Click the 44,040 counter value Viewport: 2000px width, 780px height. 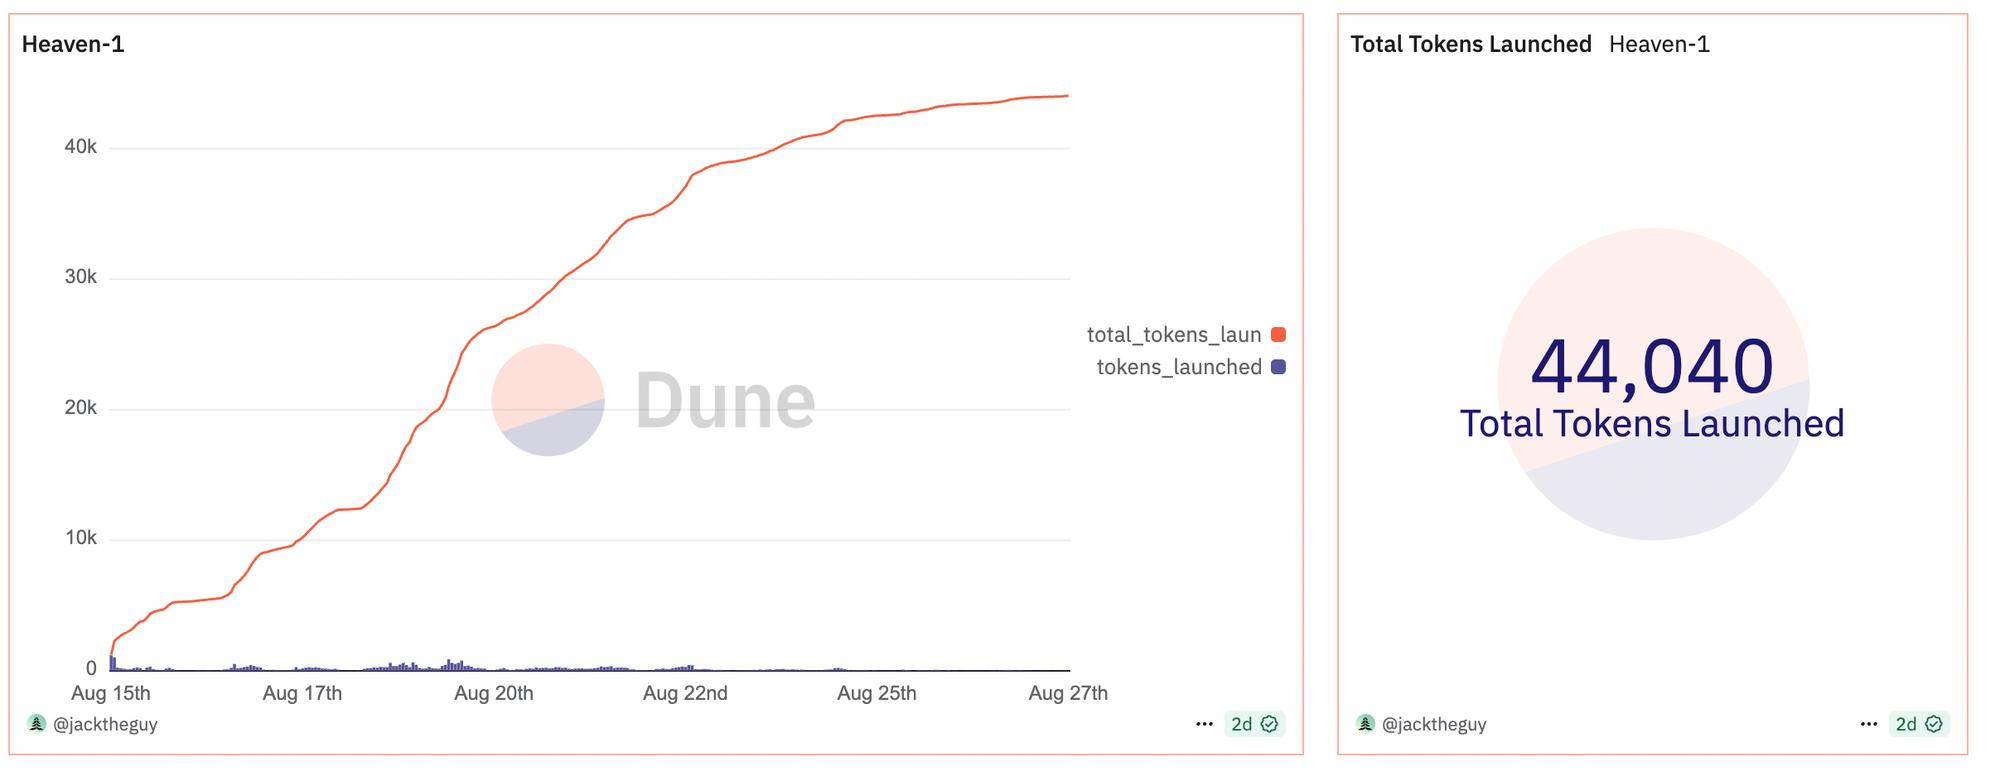[x=1652, y=367]
